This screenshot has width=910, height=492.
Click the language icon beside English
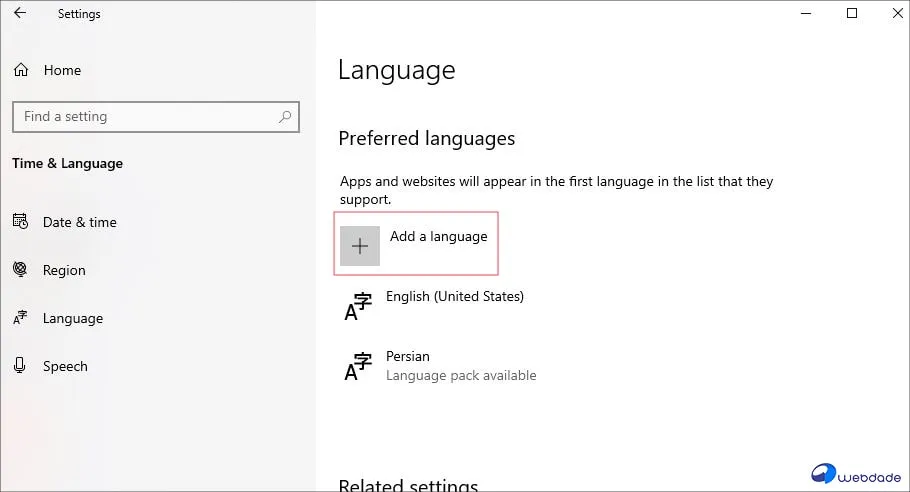coord(358,307)
